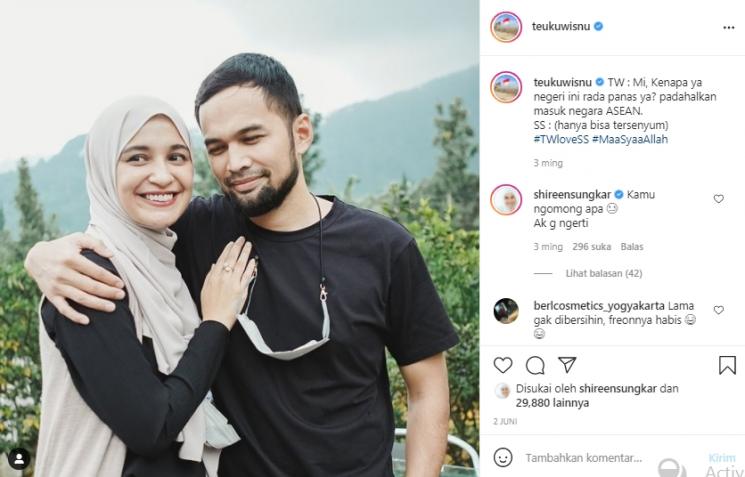Image resolution: width=745 pixels, height=477 pixels.
Task: Like the post with the heart icon
Action: (503, 365)
